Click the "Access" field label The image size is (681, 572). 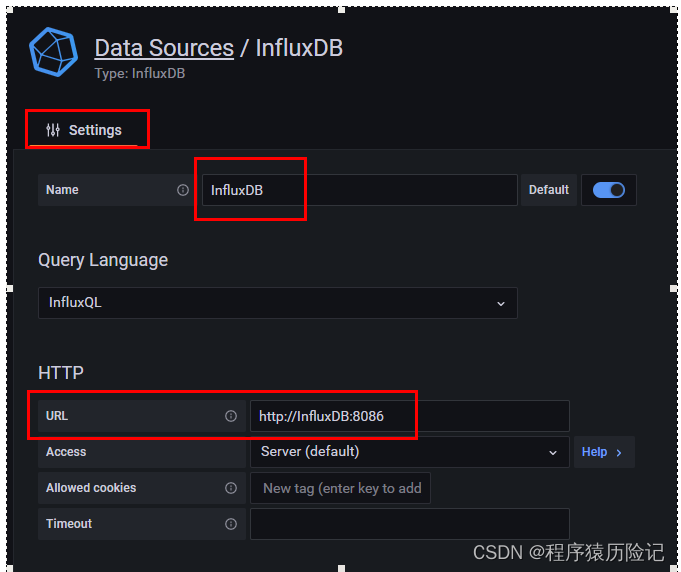[x=66, y=452]
